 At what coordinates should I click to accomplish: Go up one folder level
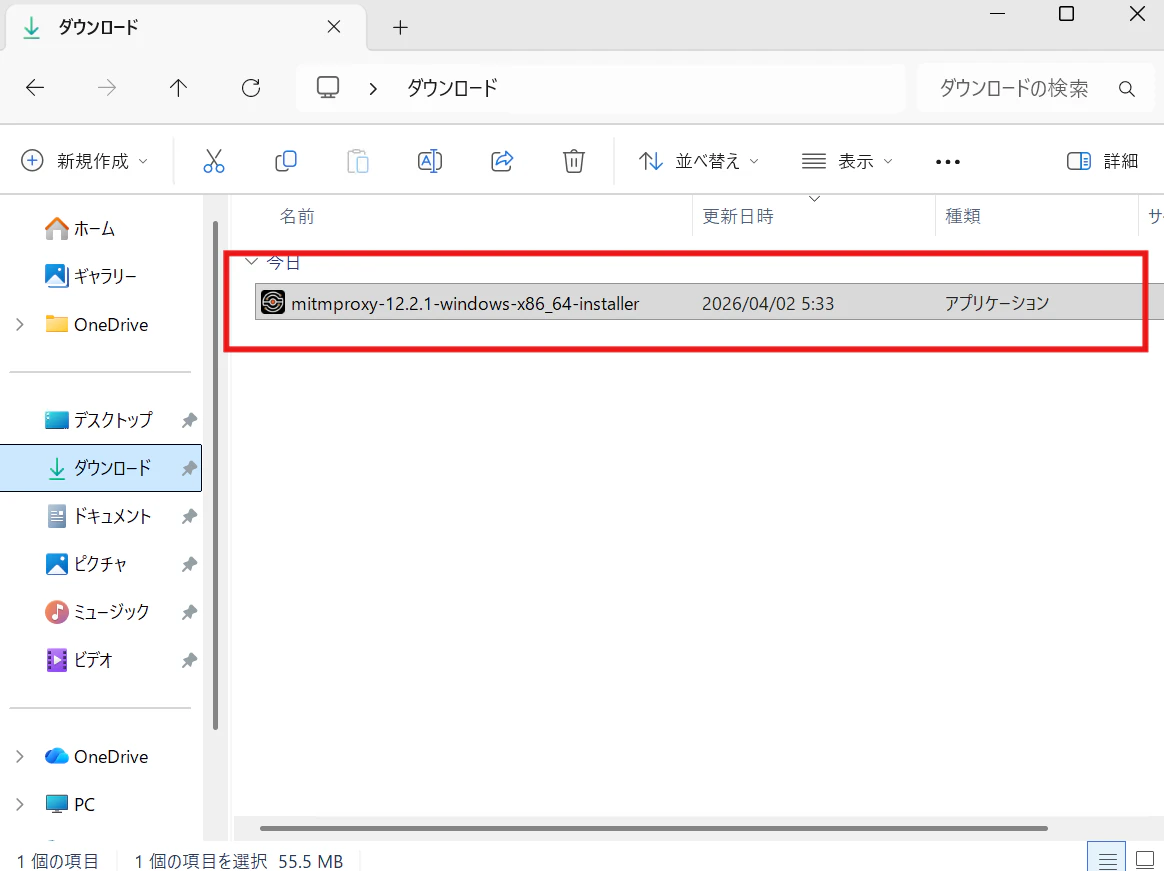[178, 88]
